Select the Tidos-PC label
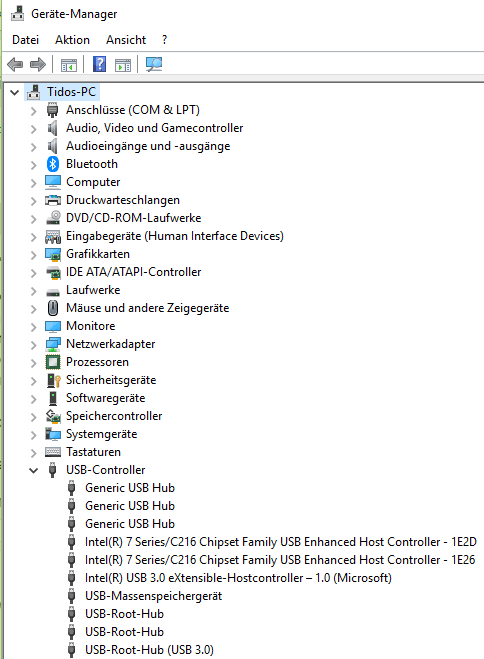Viewport: 484px width, 659px height. (71, 92)
